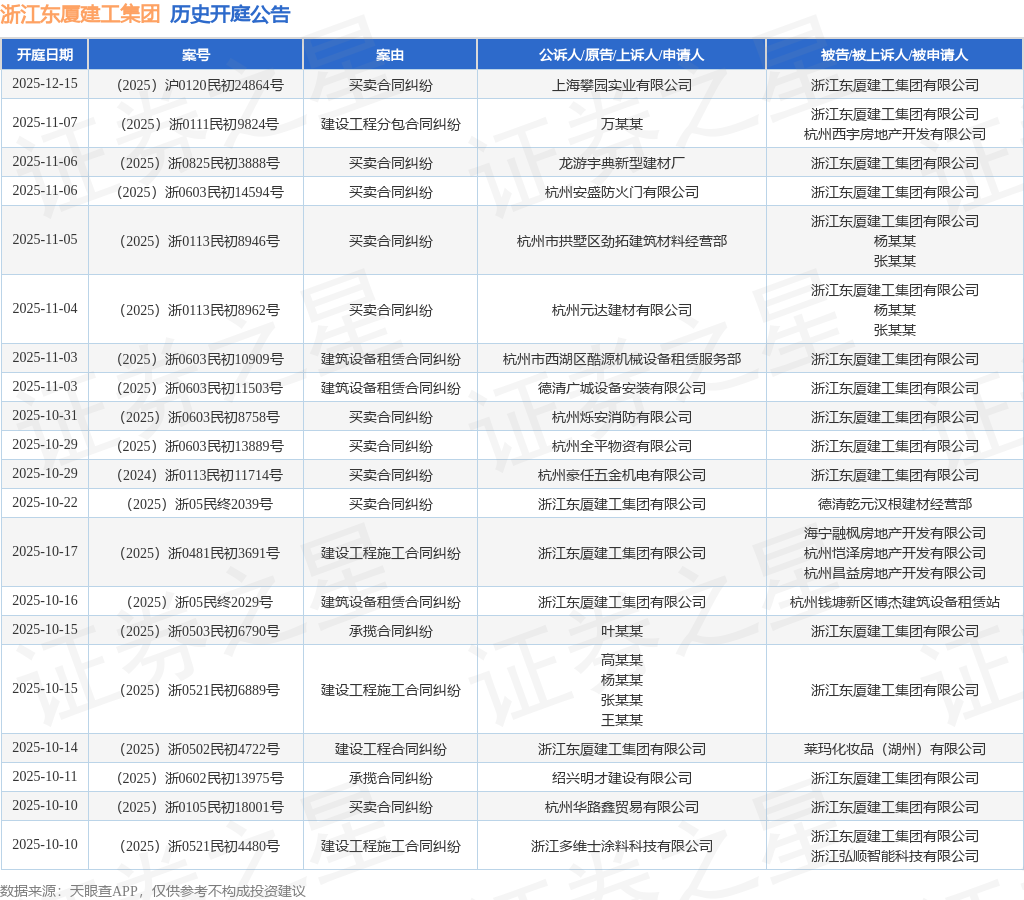The width and height of the screenshot is (1024, 900).
Task: Click defendant 浙江弘顺智能科技有限公司
Action: pyautogui.click(x=895, y=856)
